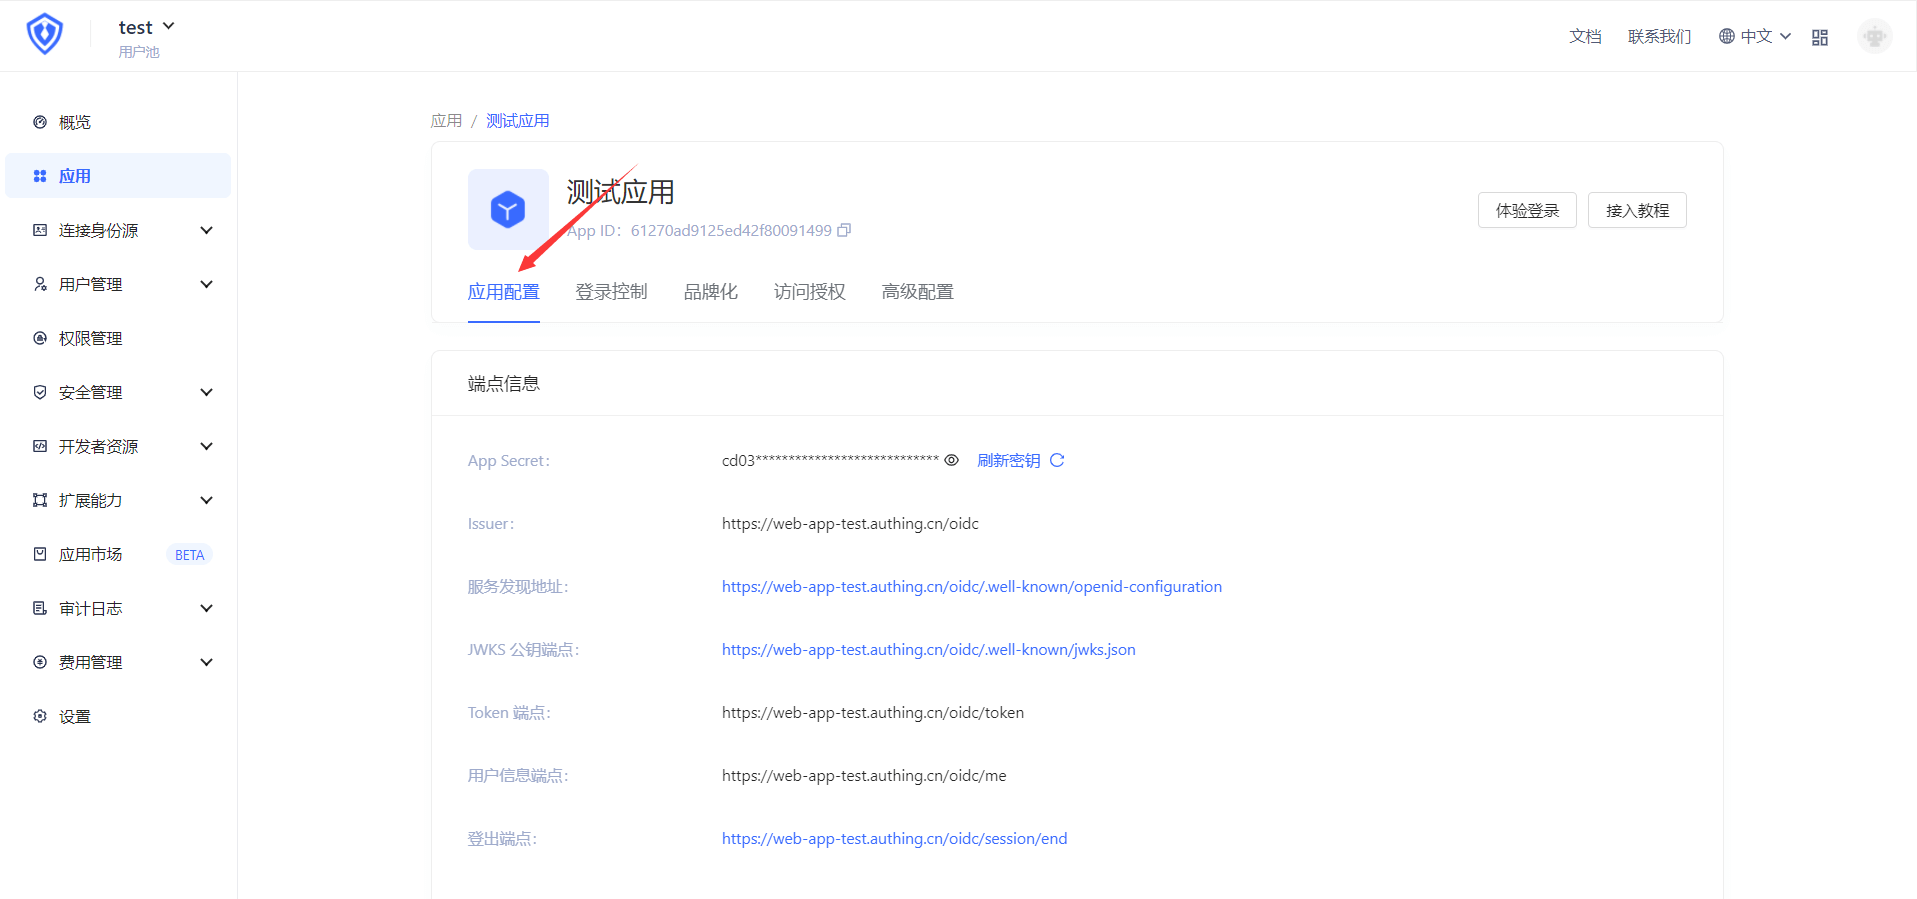Click the 费用管理 icon
This screenshot has width=1917, height=899.
tap(40, 662)
